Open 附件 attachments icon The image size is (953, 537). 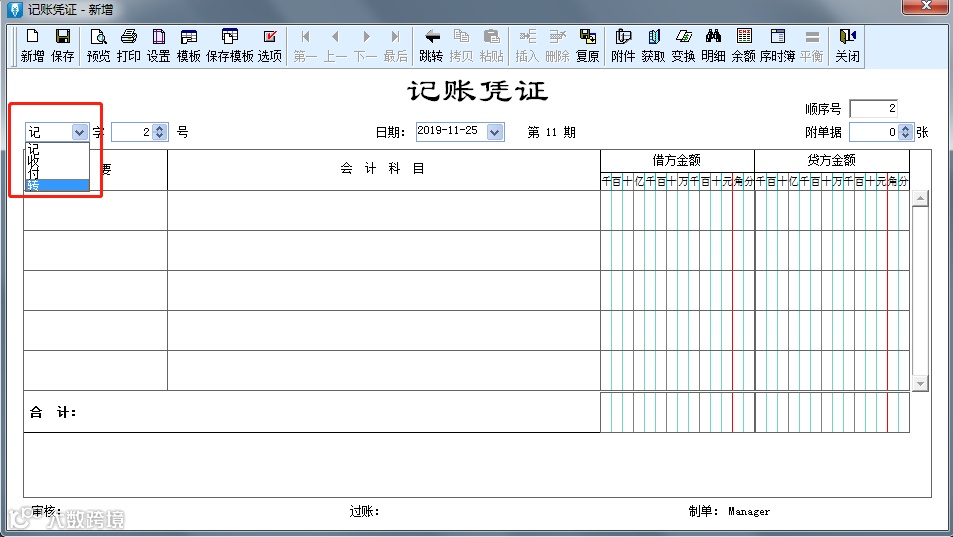click(x=623, y=46)
